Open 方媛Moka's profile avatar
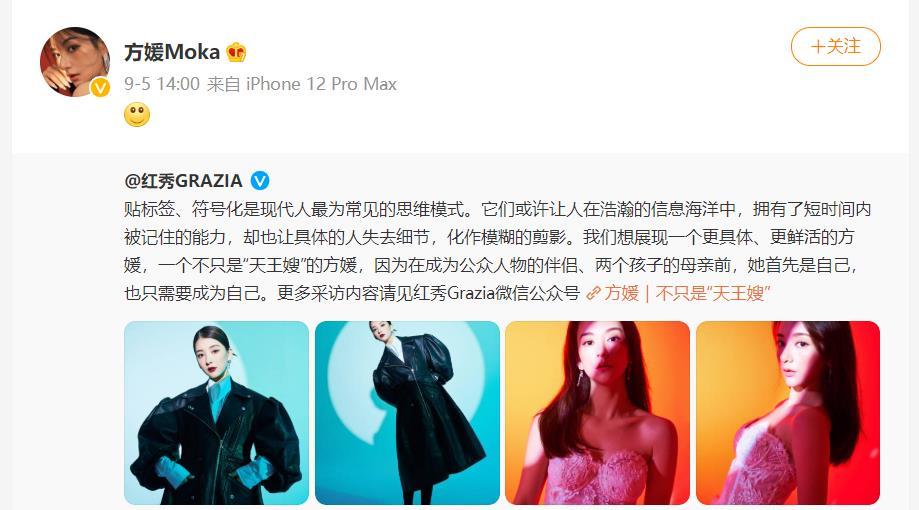The width and height of the screenshot is (919, 510). [x=74, y=62]
